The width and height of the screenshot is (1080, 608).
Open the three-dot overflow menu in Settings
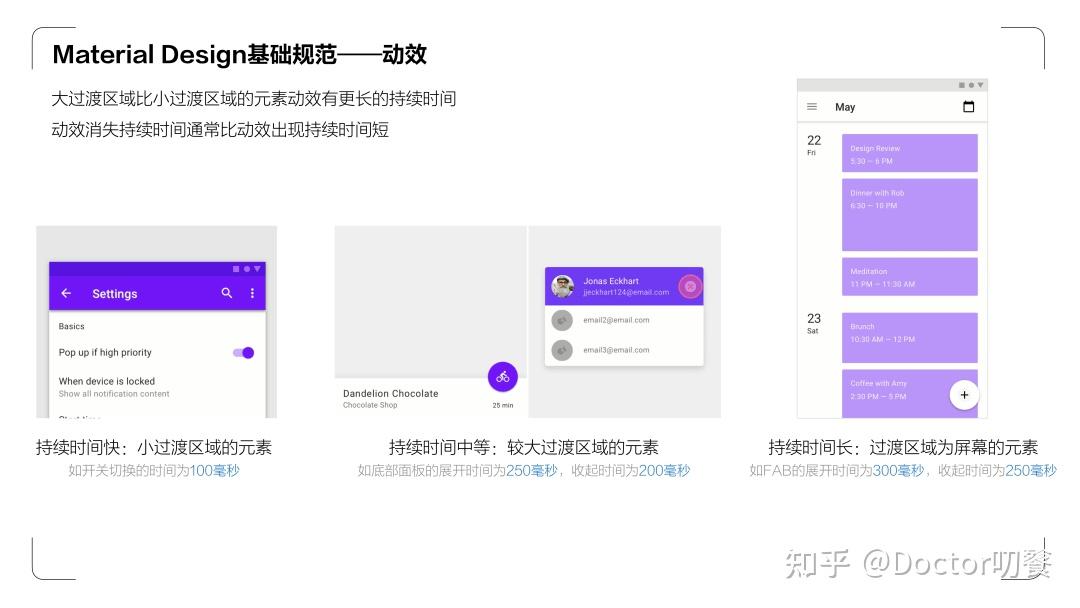tap(252, 293)
